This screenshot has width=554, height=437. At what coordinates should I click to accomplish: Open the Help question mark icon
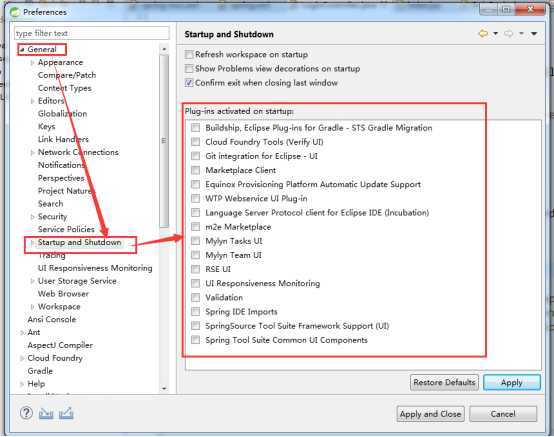click(26, 413)
